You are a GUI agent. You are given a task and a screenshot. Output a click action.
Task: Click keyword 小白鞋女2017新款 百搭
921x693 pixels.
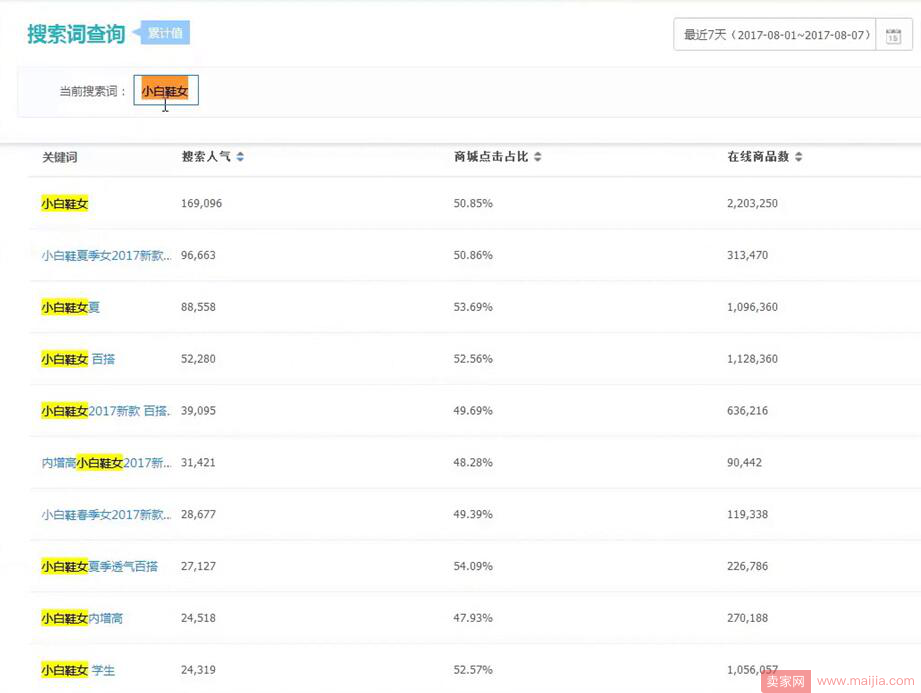(x=105, y=411)
